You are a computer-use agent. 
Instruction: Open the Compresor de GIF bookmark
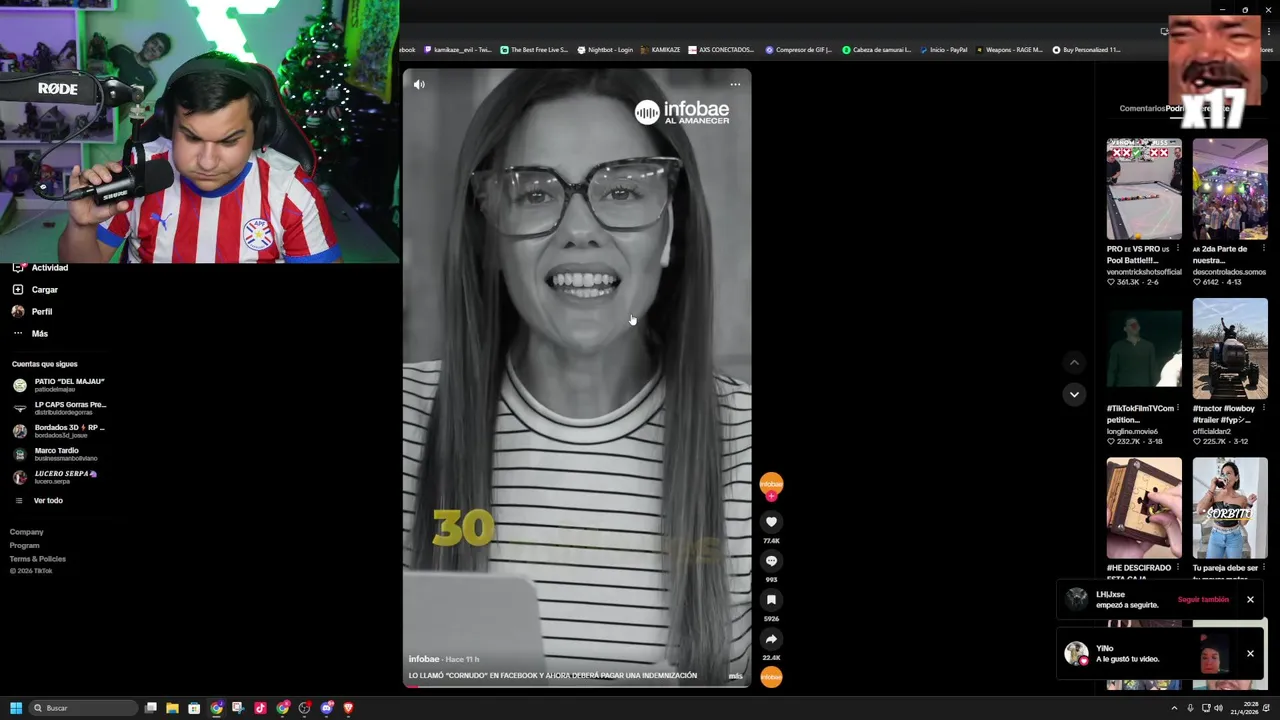point(799,50)
